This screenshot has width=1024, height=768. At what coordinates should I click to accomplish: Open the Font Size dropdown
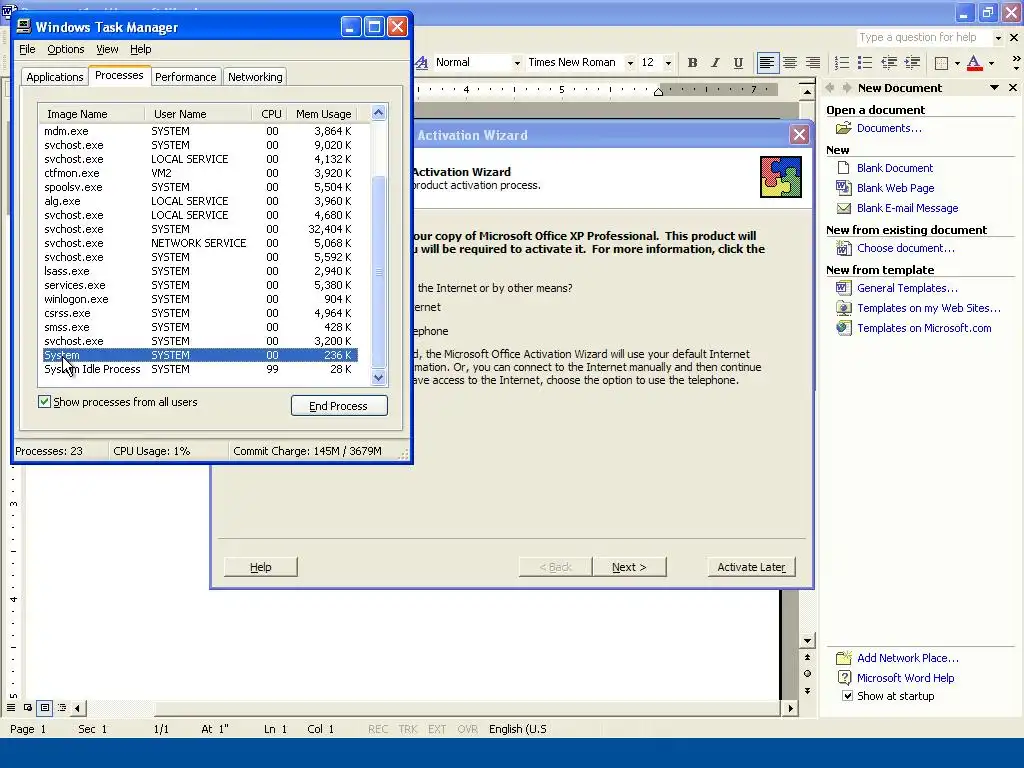point(667,63)
